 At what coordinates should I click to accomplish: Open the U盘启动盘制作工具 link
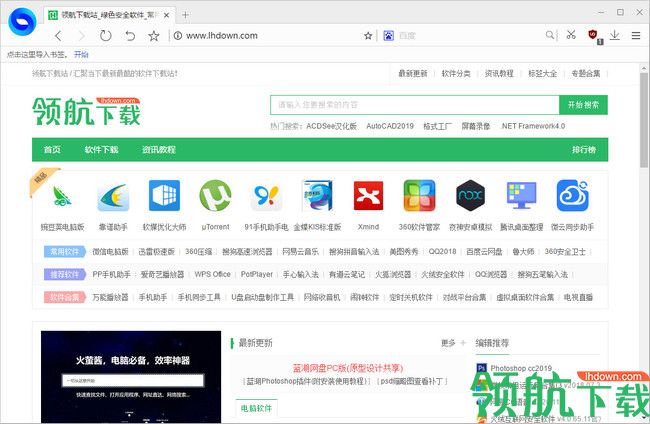click(x=262, y=297)
